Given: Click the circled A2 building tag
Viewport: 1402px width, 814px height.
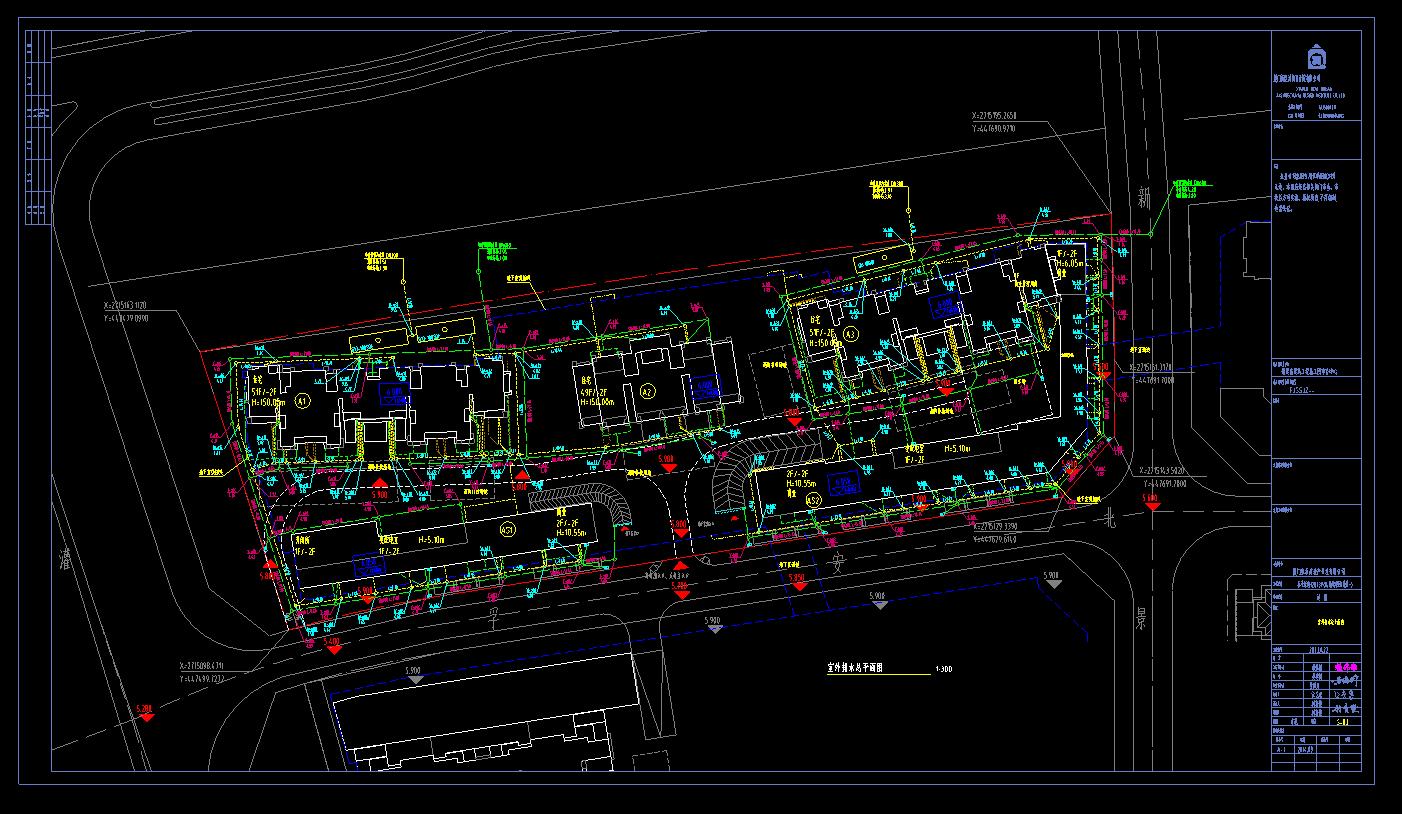Looking at the screenshot, I should point(647,391).
